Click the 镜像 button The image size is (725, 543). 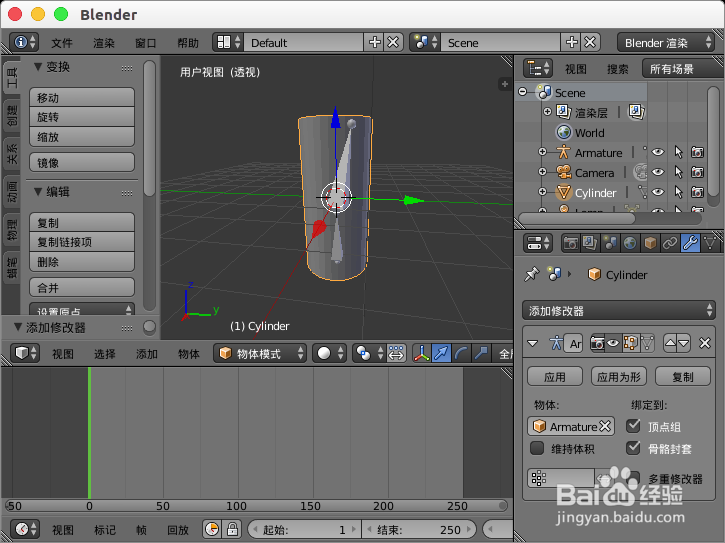tap(82, 162)
